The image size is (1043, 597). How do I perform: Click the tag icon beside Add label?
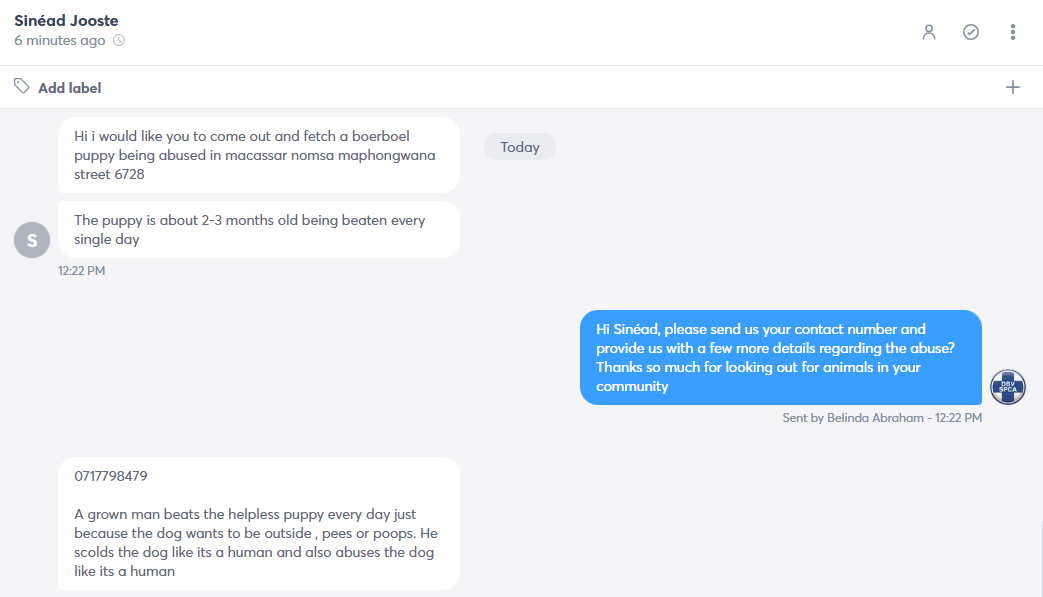(x=21, y=86)
